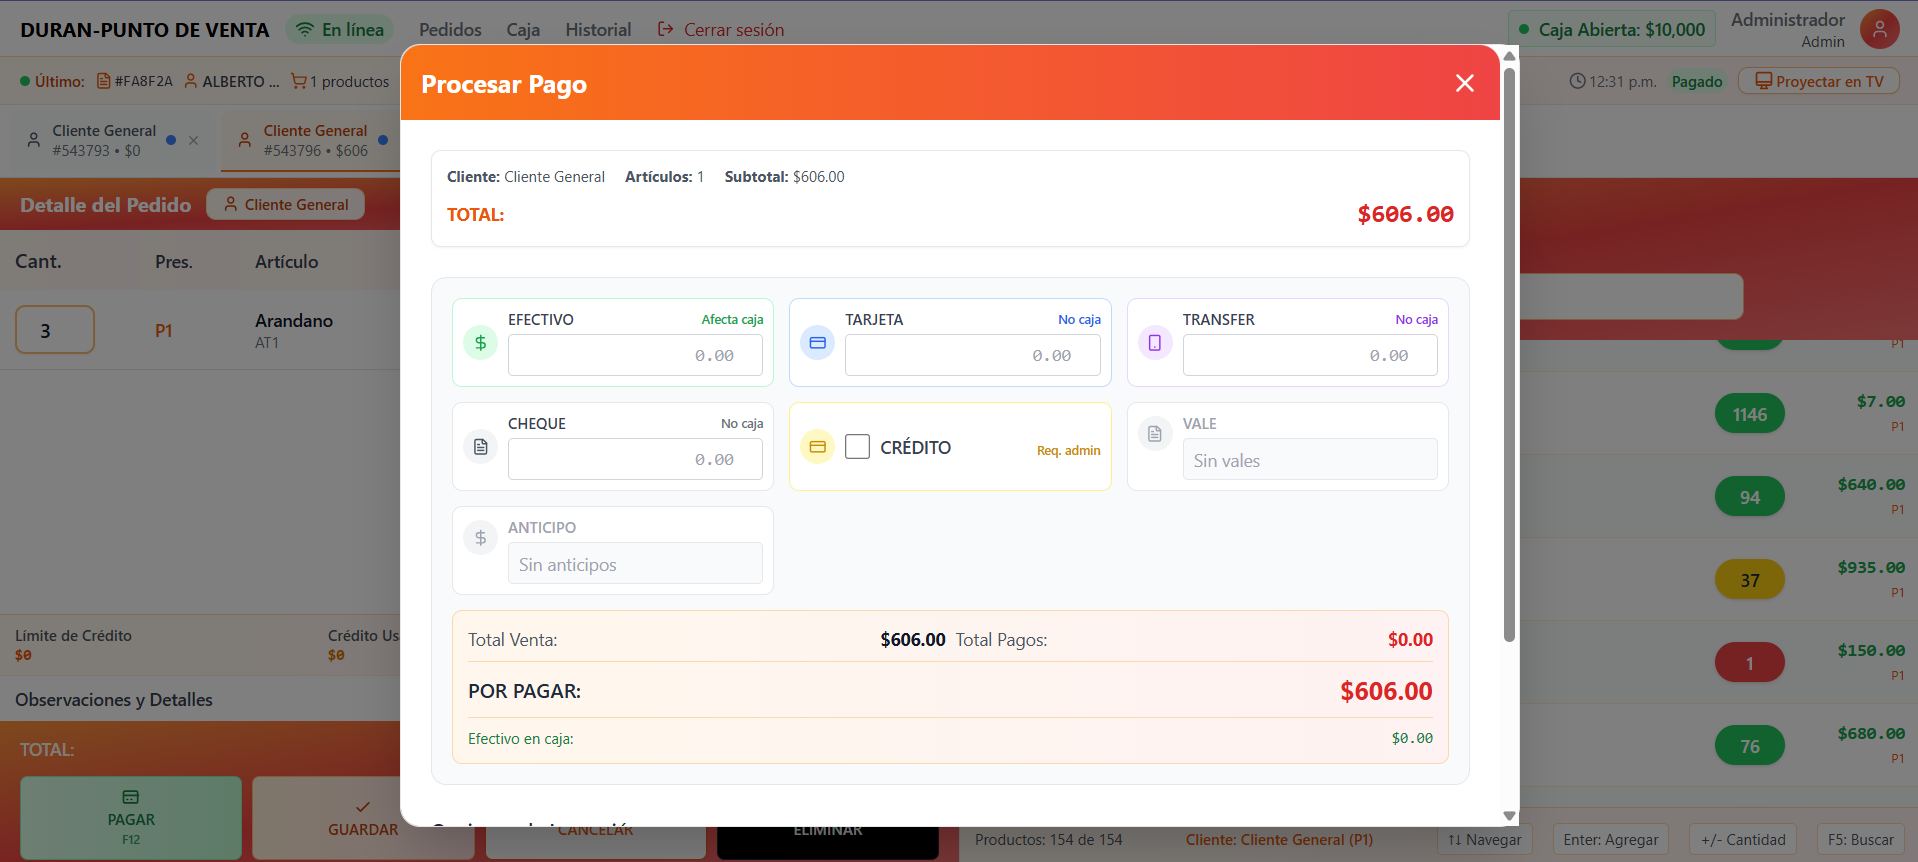Click the administrator profile avatar
Screen dimensions: 1918x862
click(1879, 30)
